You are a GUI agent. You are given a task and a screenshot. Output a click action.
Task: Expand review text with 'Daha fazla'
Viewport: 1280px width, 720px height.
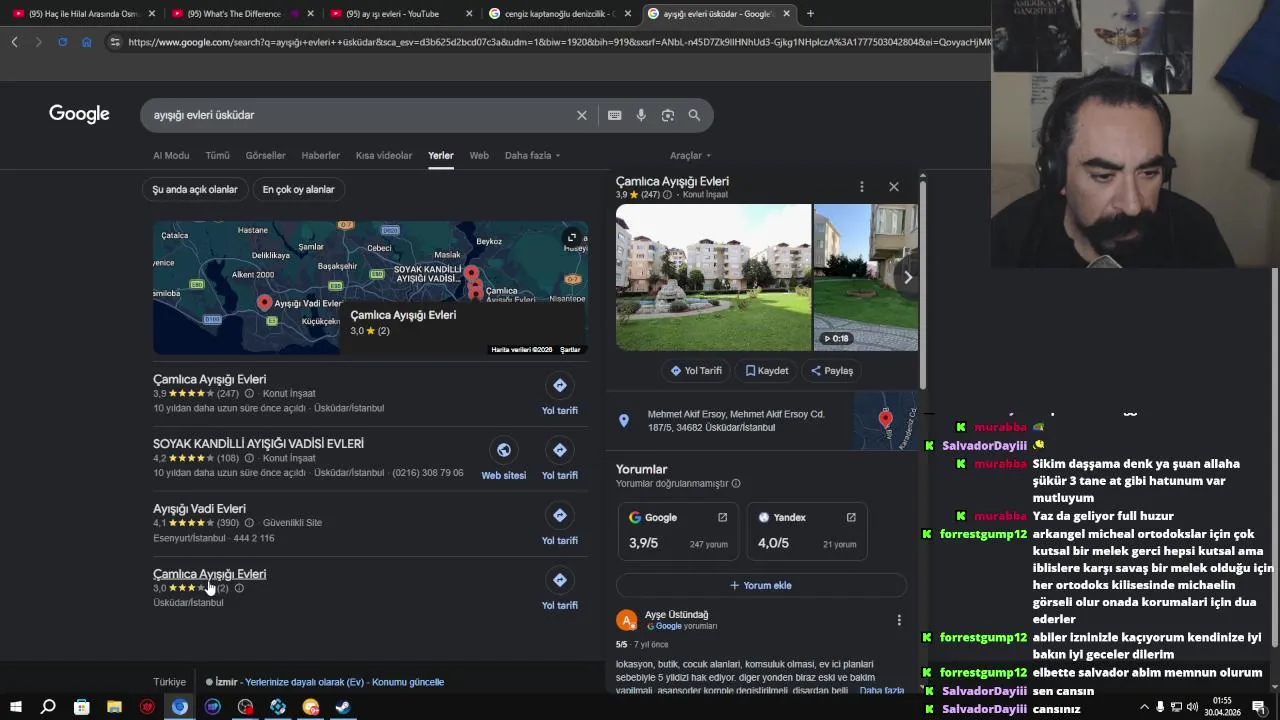pyautogui.click(x=882, y=690)
